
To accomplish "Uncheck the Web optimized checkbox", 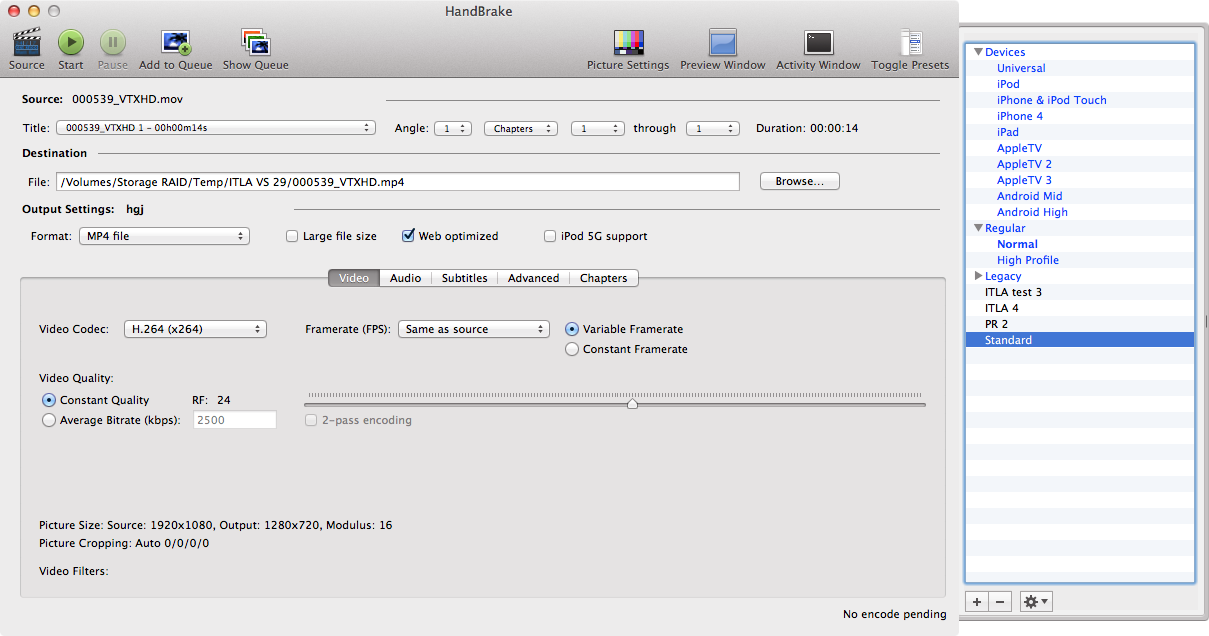I will pos(408,237).
